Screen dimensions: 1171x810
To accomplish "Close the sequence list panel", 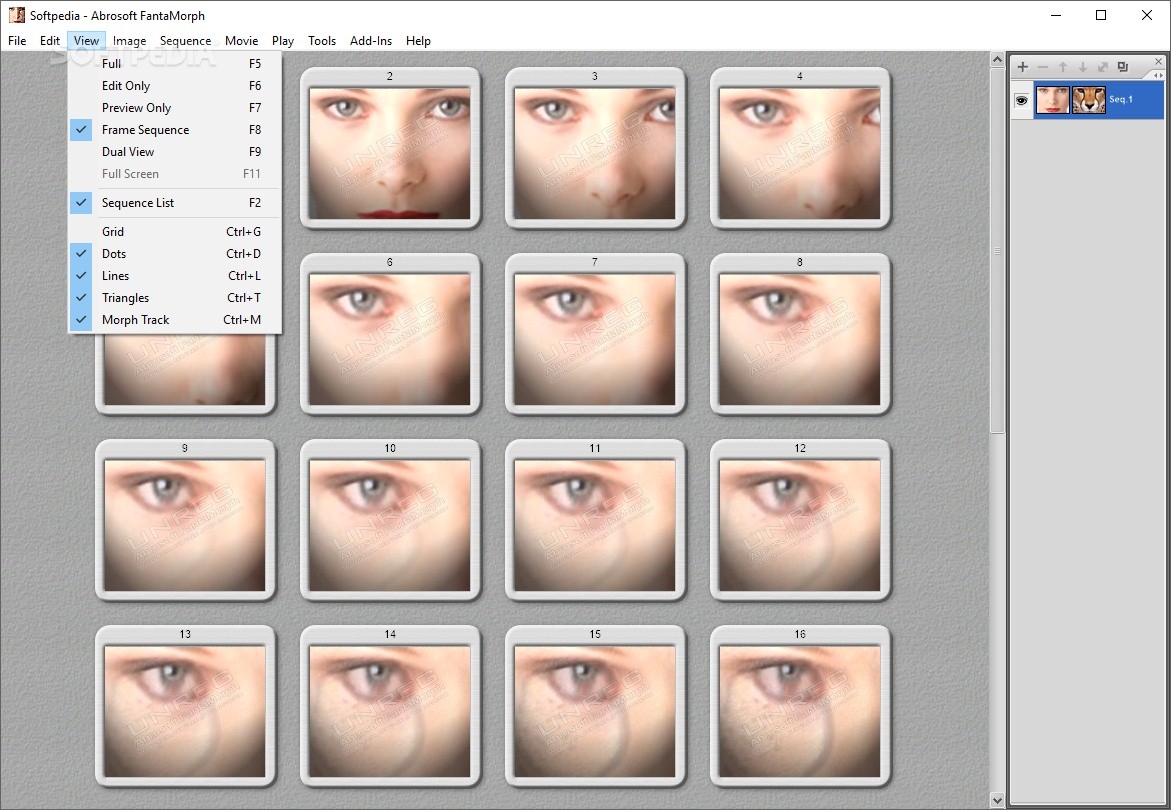I will [1158, 61].
